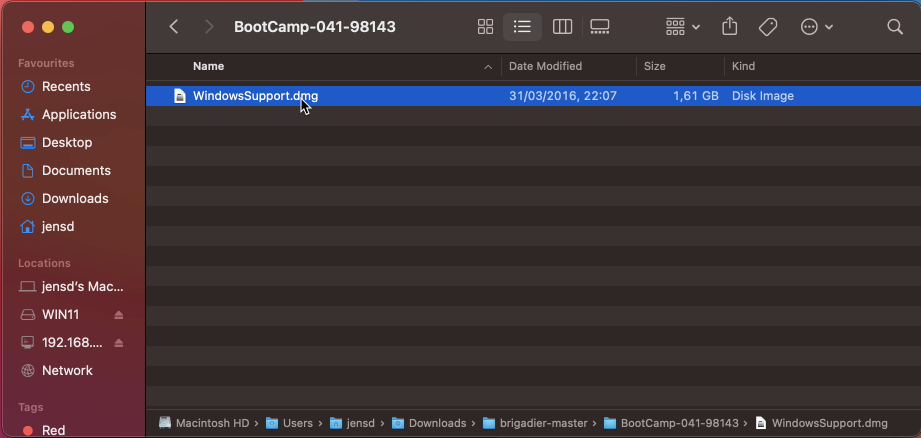
Task: Click the 1,61 GB size cell
Action: 695,96
